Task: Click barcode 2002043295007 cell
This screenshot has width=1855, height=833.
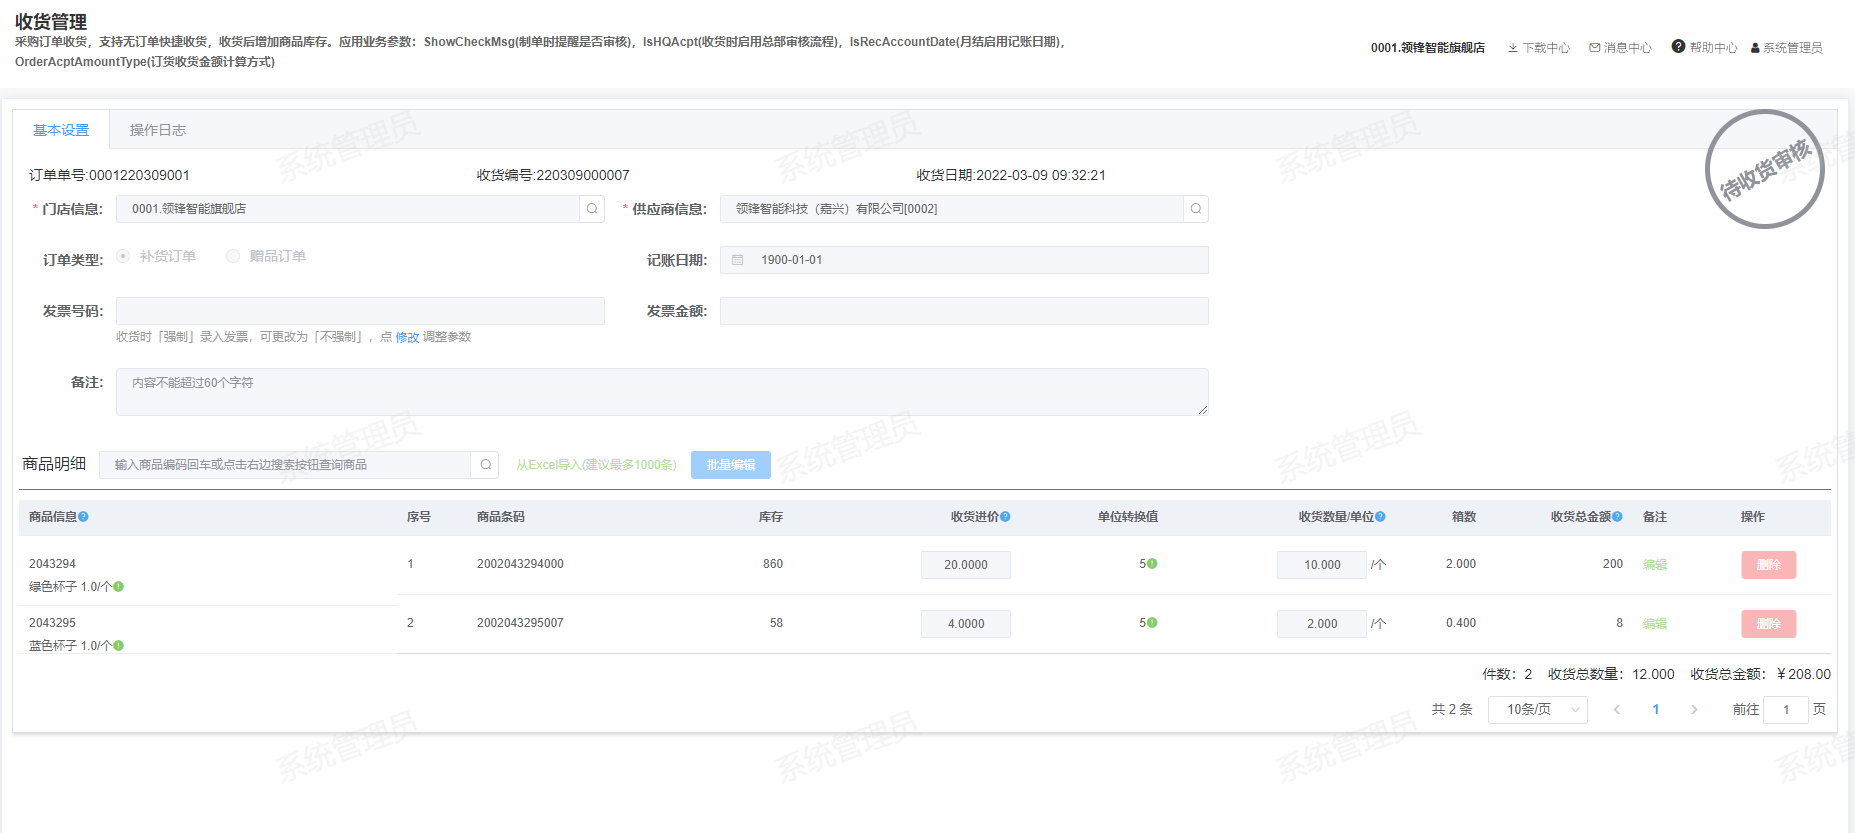Action: [x=520, y=623]
